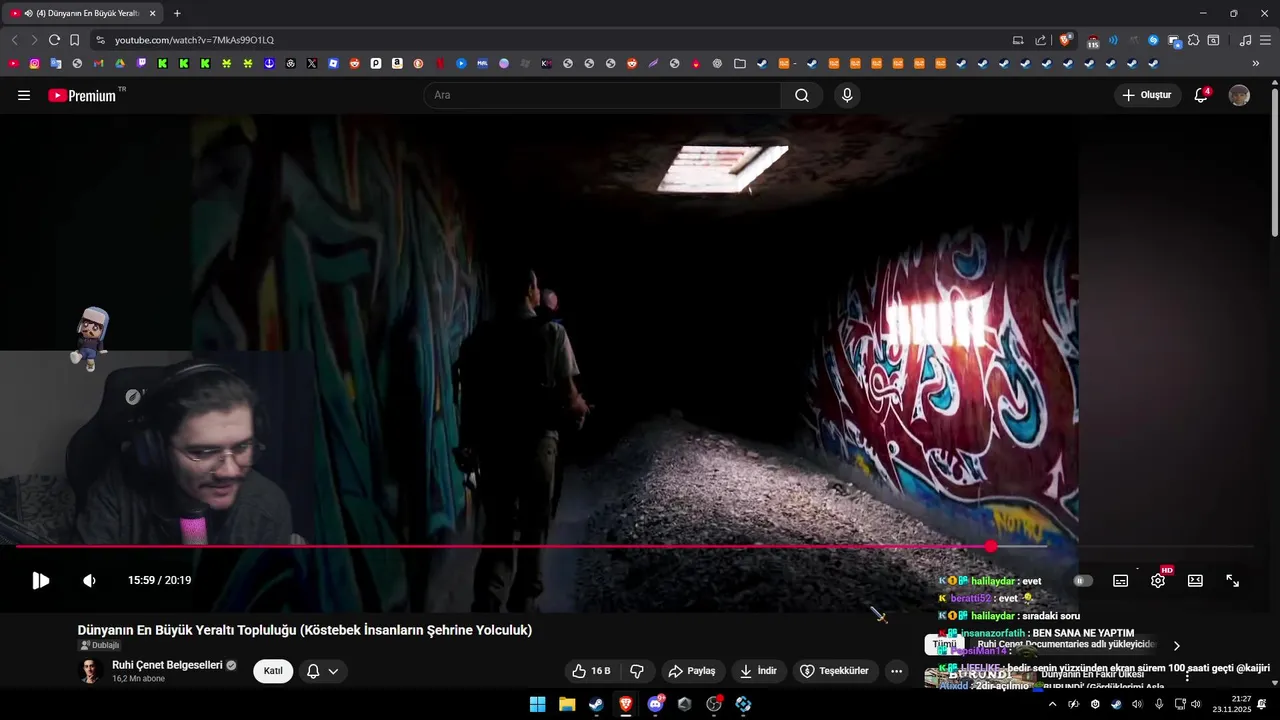Open Reddit bookmark next to Roblox
1280x720 pixels.
355,63
